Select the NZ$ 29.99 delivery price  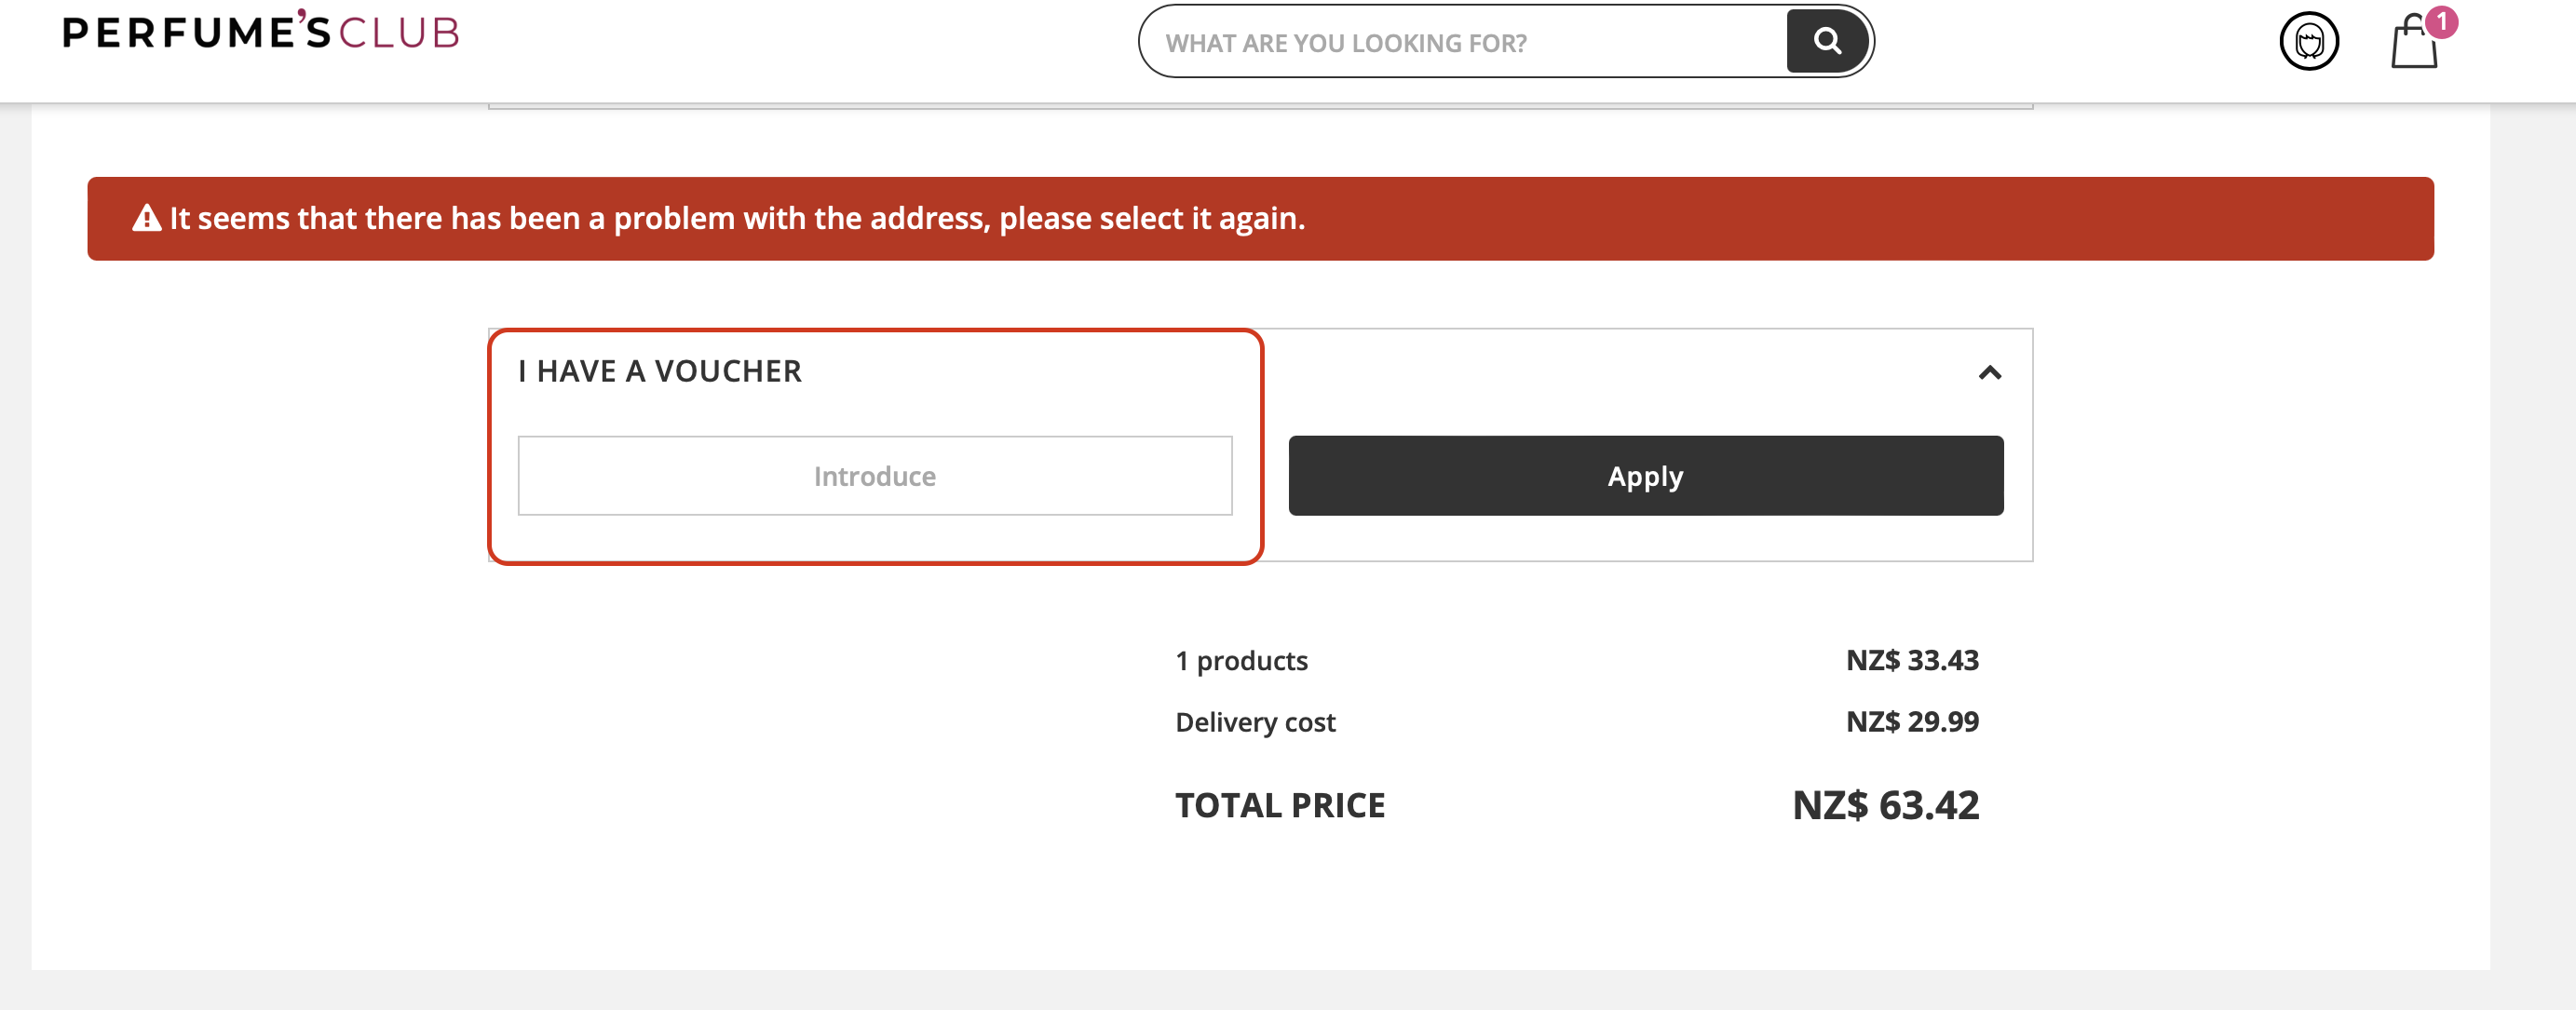[x=1910, y=721]
